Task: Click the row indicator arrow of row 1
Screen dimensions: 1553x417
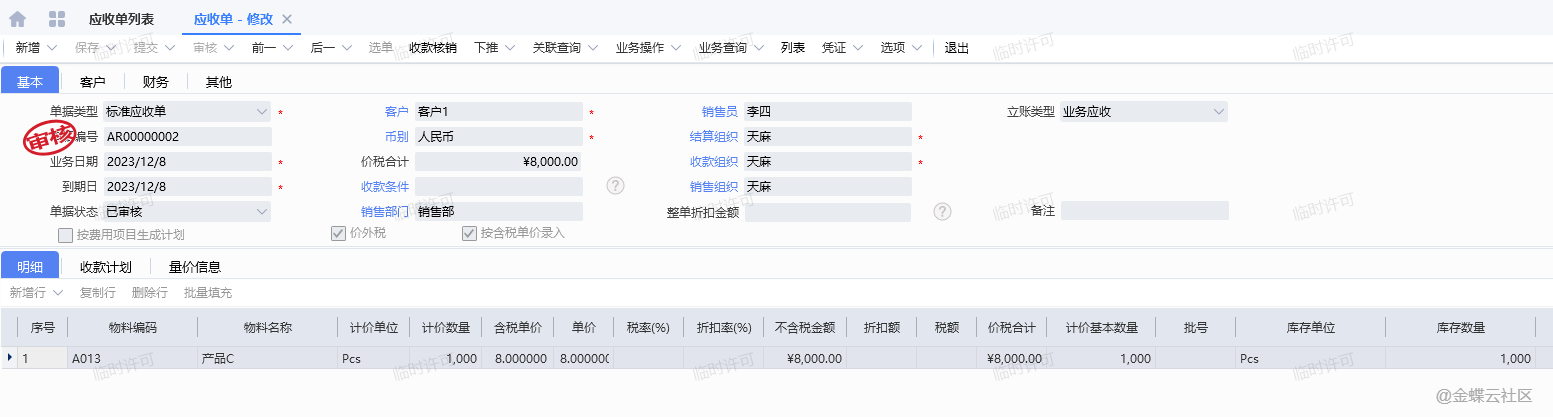Action: 10,358
